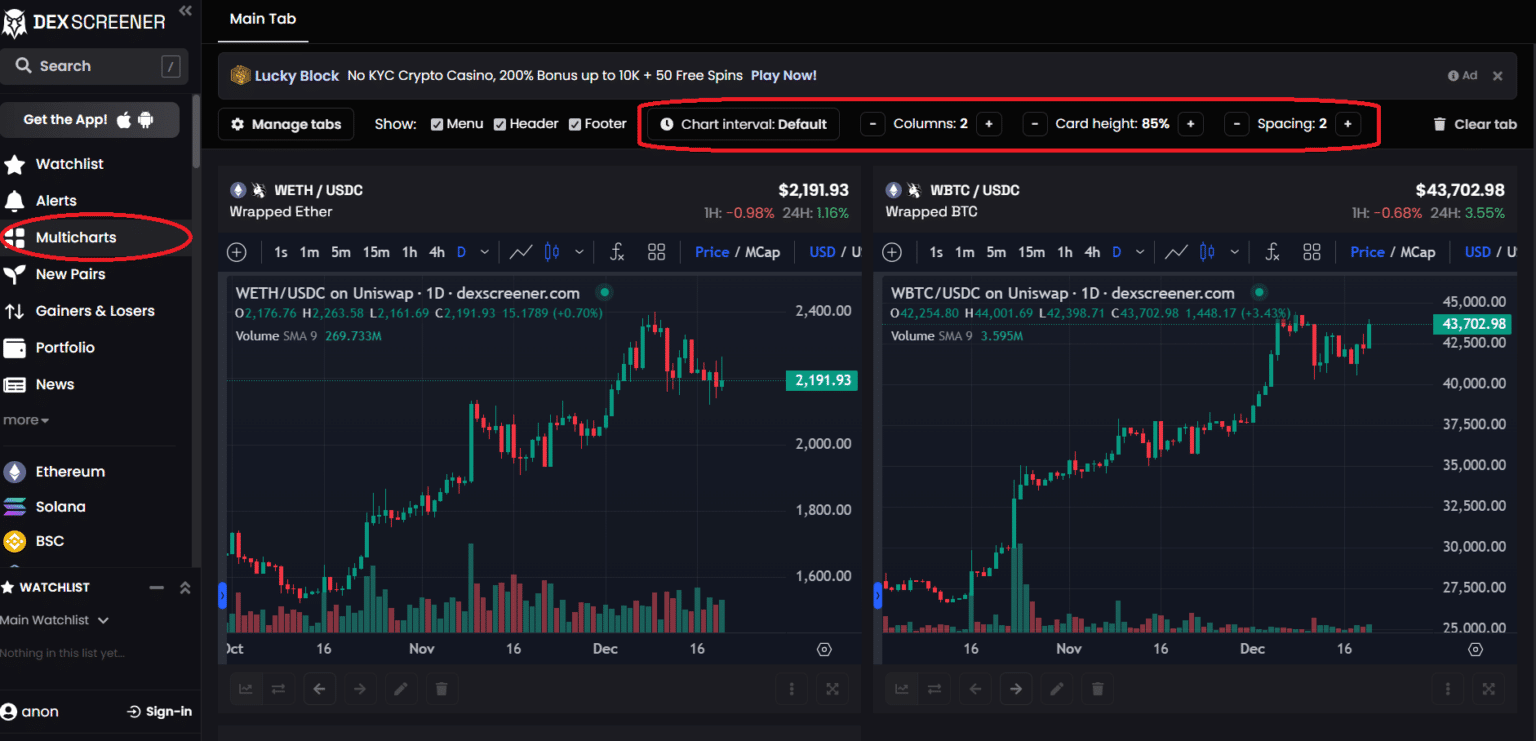The height and width of the screenshot is (741, 1536).
Task: Expand the 'more' menu in the sidebar
Action: pyautogui.click(x=25, y=420)
